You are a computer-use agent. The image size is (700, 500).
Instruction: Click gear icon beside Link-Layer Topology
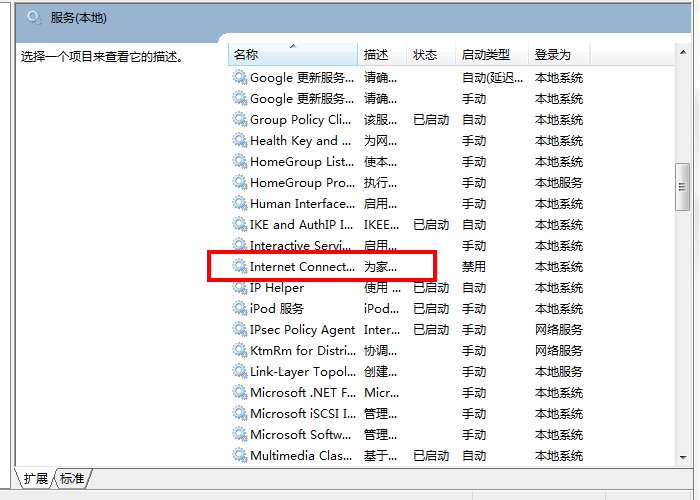(240, 371)
